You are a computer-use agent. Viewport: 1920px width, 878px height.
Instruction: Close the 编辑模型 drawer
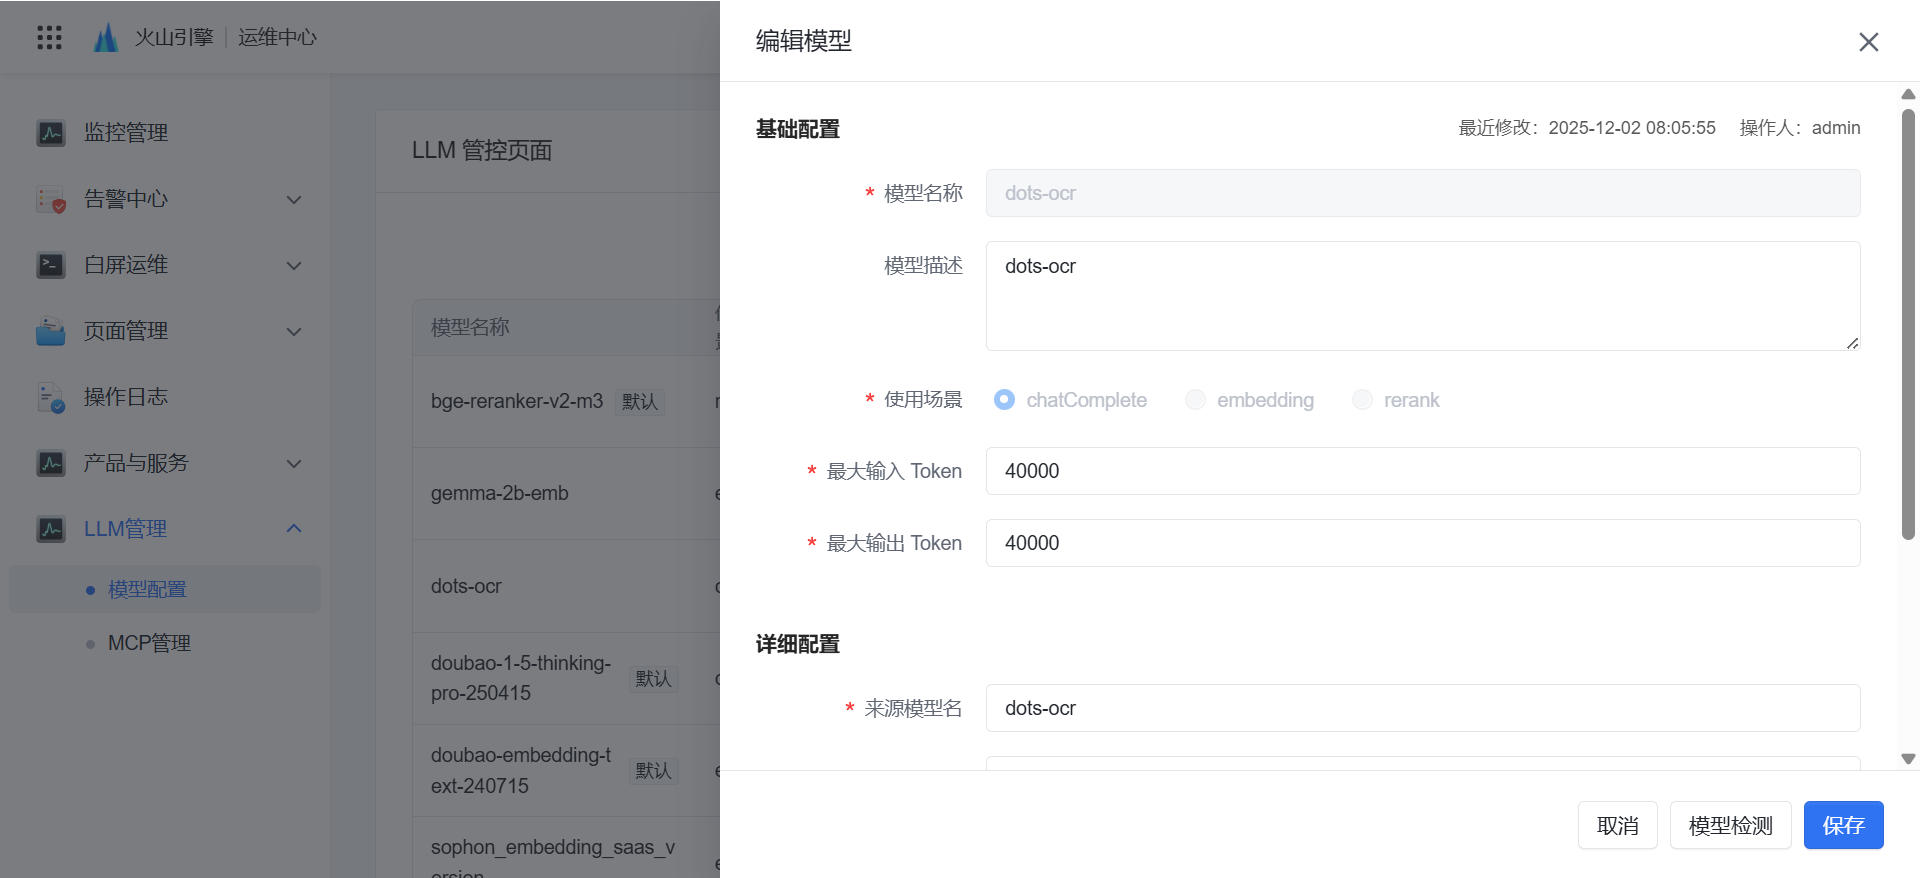click(x=1868, y=42)
